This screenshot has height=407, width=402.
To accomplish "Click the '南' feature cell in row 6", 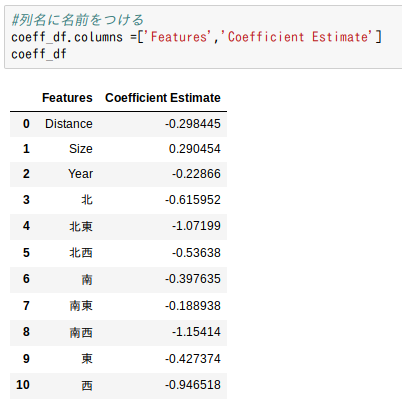I will pos(87,279).
